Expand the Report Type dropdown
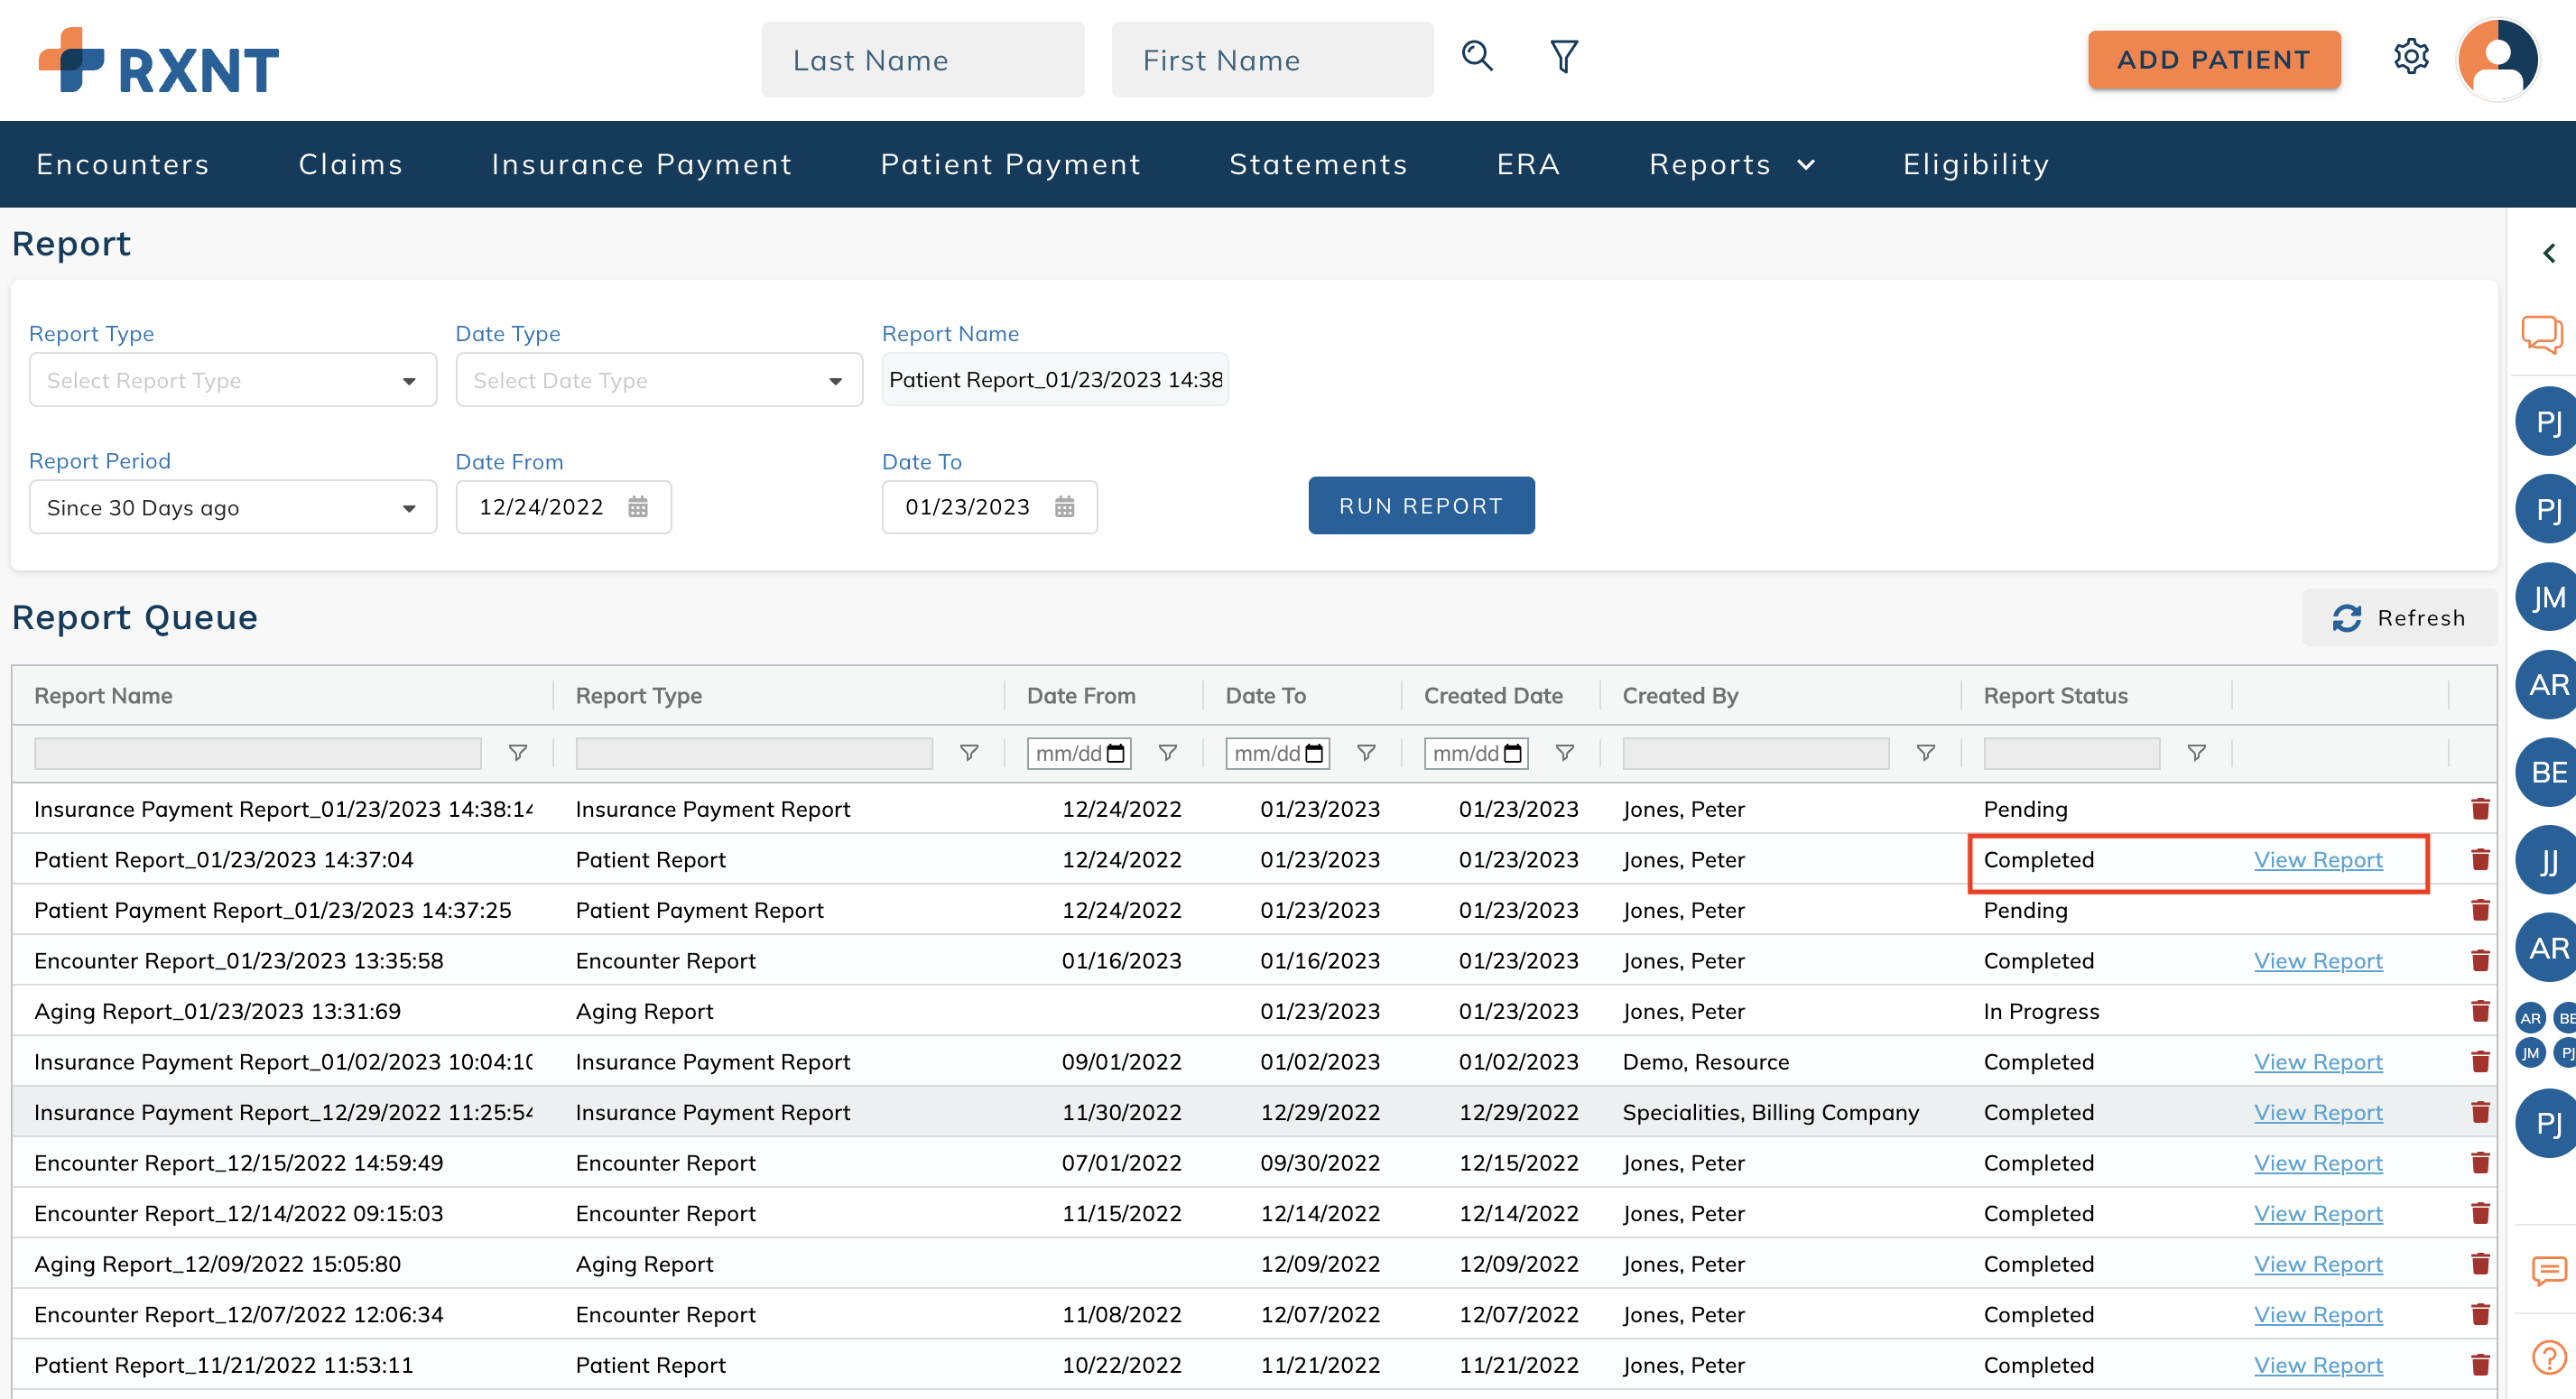2576x1399 pixels. pyautogui.click(x=233, y=380)
